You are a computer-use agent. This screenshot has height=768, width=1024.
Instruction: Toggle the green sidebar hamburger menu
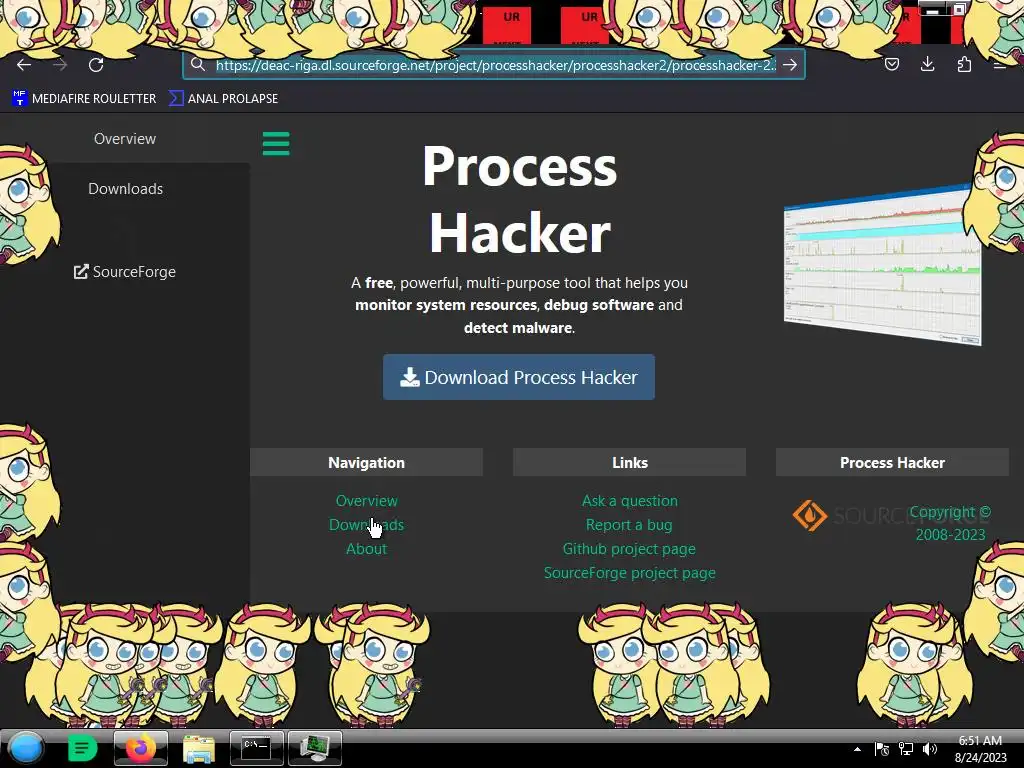[x=276, y=144]
